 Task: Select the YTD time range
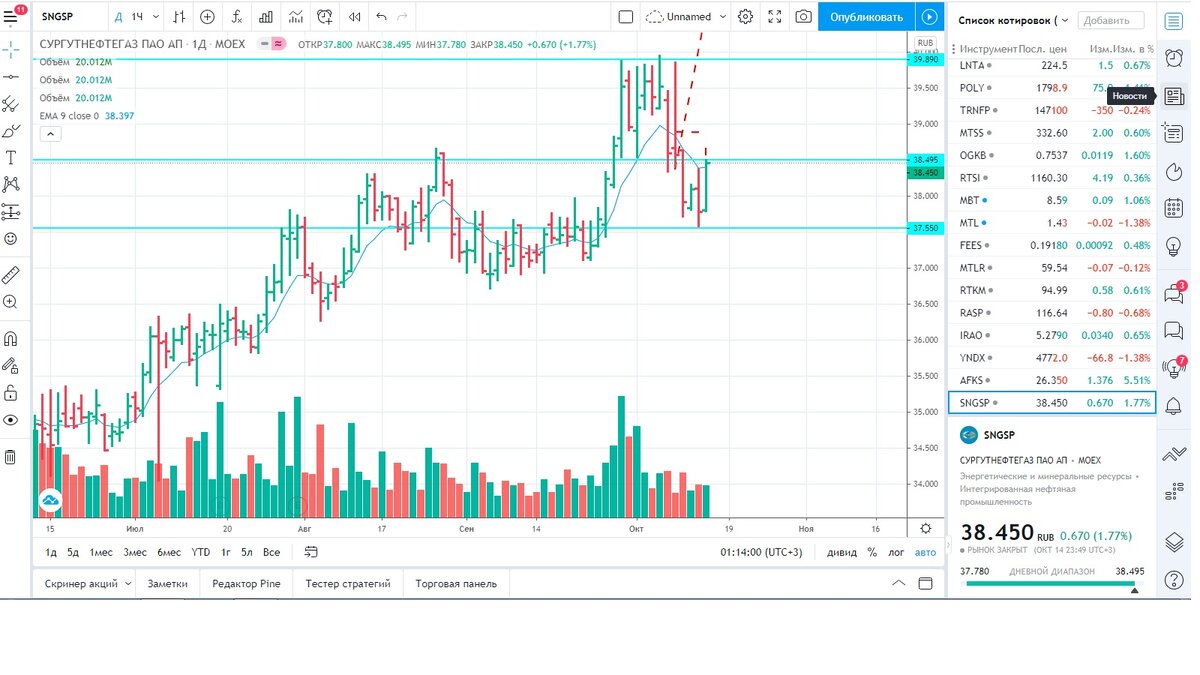201,552
